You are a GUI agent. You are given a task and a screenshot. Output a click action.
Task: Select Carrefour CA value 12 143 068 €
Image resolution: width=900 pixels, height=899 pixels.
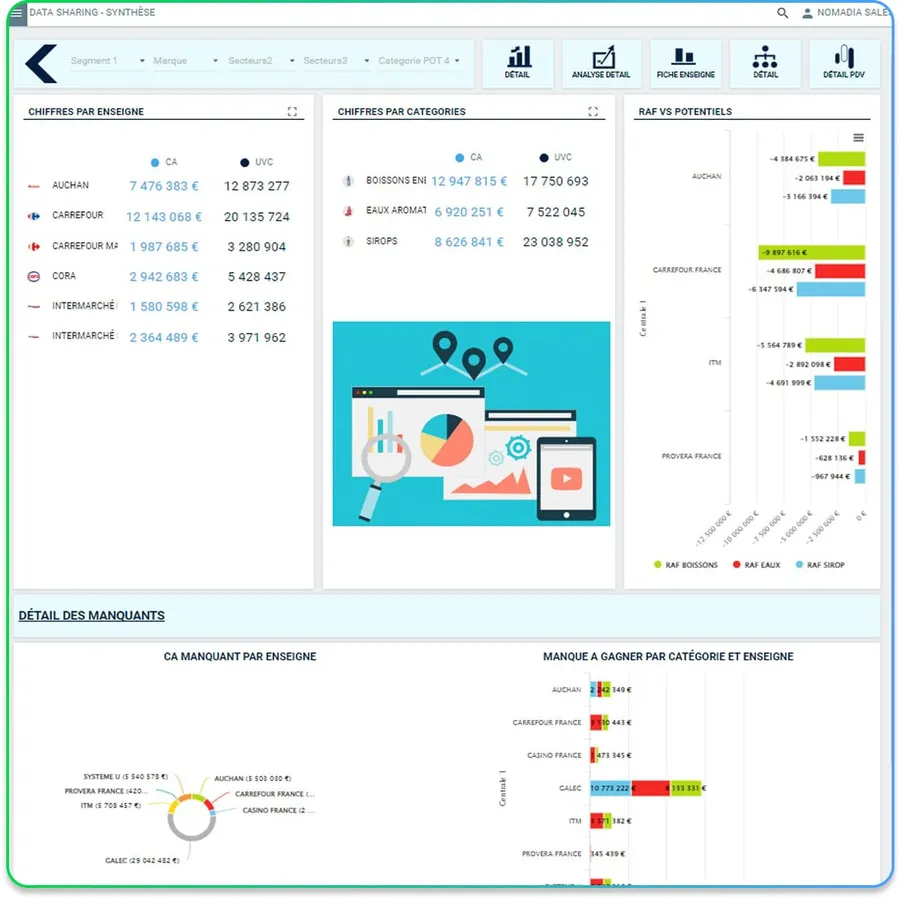(164, 216)
